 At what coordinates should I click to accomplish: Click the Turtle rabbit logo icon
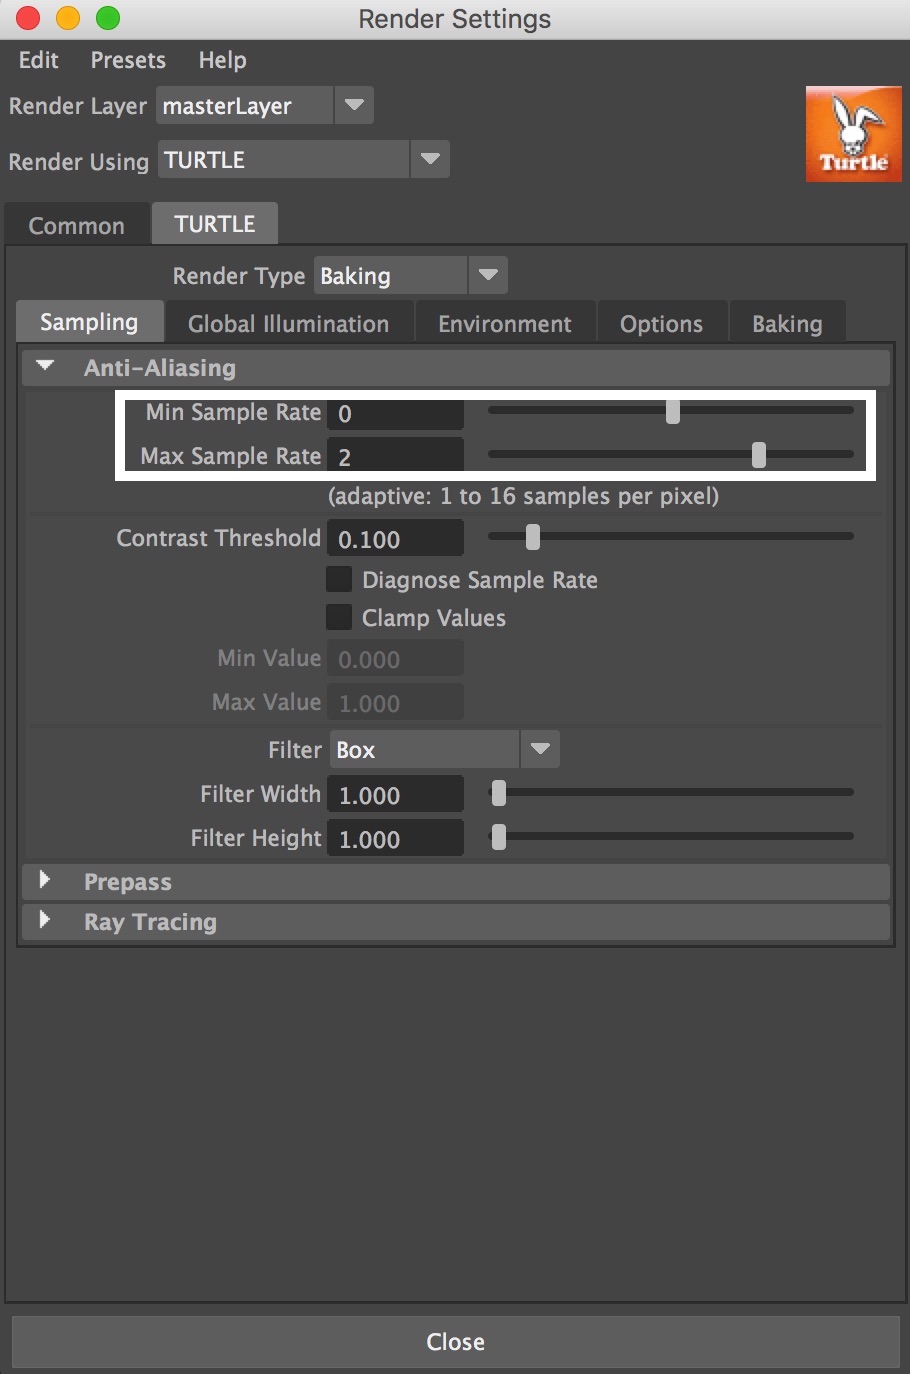(854, 134)
